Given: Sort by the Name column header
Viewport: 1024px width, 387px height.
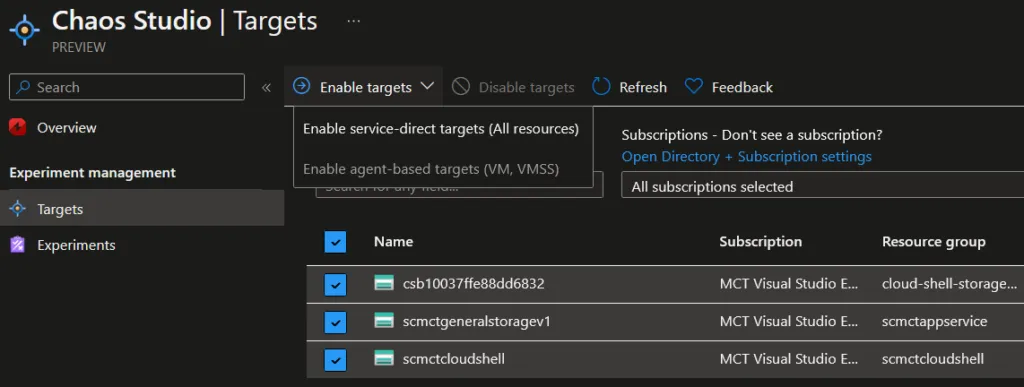Looking at the screenshot, I should (393, 241).
